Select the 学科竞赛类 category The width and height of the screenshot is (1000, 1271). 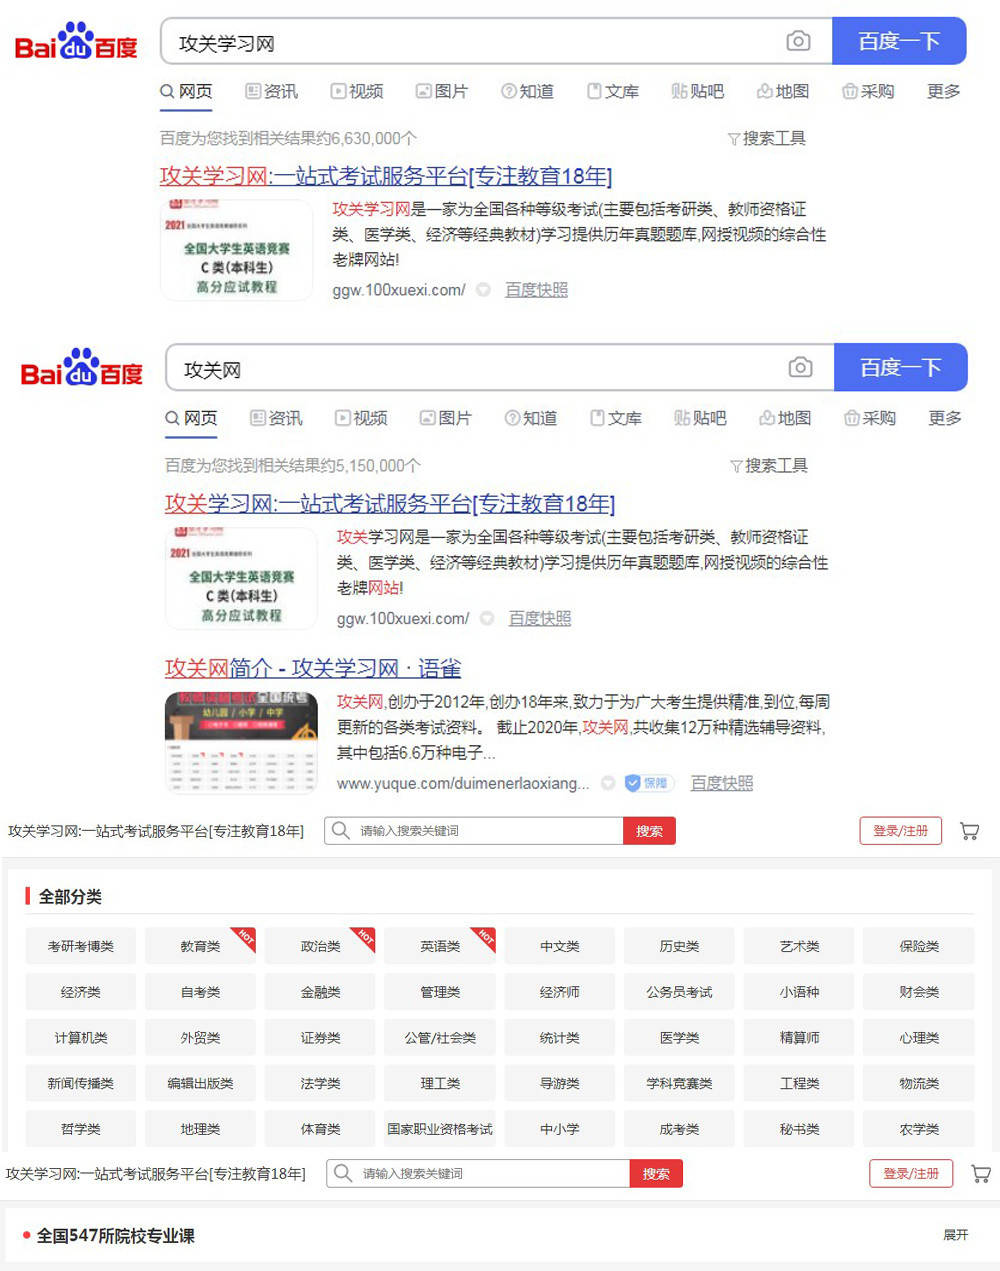[679, 1083]
